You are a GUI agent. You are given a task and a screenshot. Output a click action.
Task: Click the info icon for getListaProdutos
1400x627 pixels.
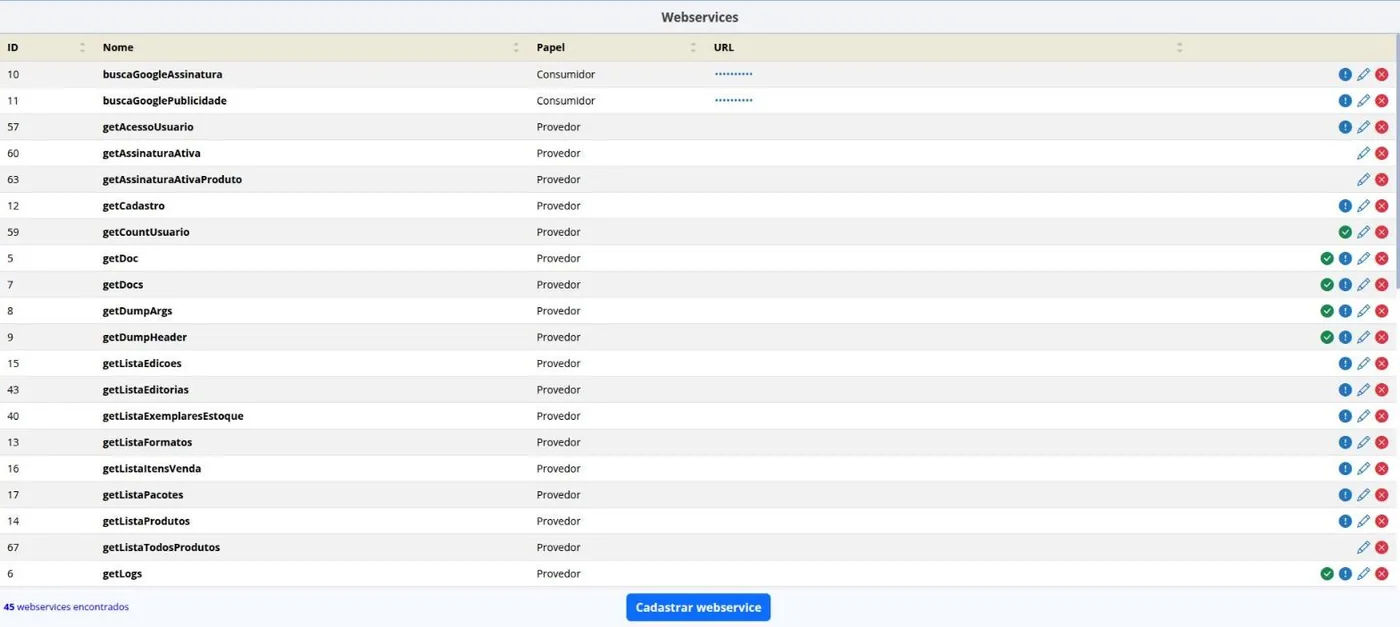click(x=1345, y=521)
